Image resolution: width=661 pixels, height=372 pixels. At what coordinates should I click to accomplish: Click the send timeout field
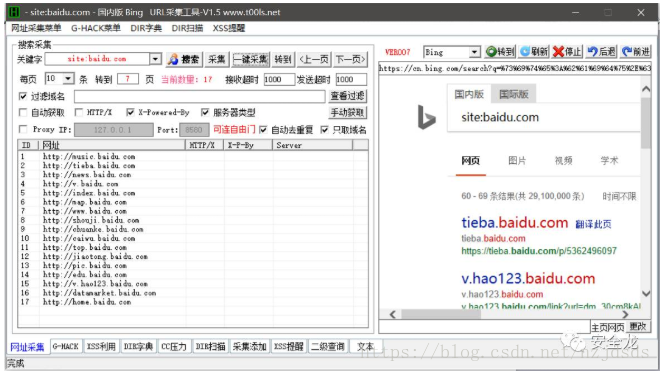click(x=351, y=79)
